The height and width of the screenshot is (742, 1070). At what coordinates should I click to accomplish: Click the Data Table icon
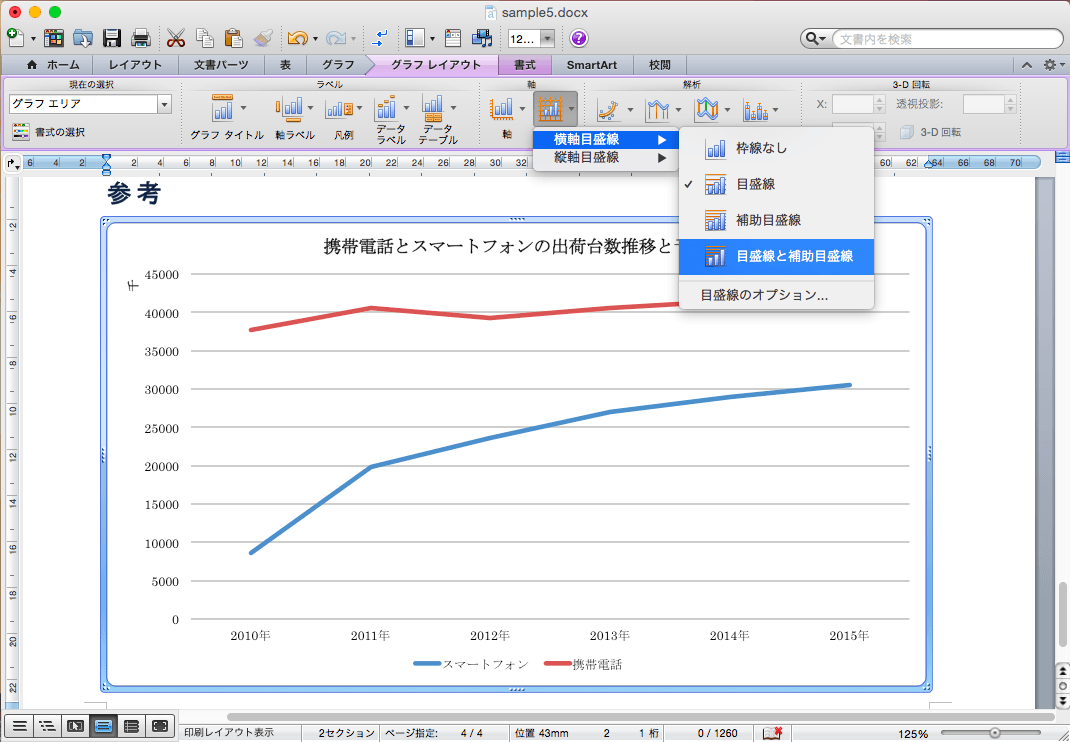pyautogui.click(x=433, y=107)
